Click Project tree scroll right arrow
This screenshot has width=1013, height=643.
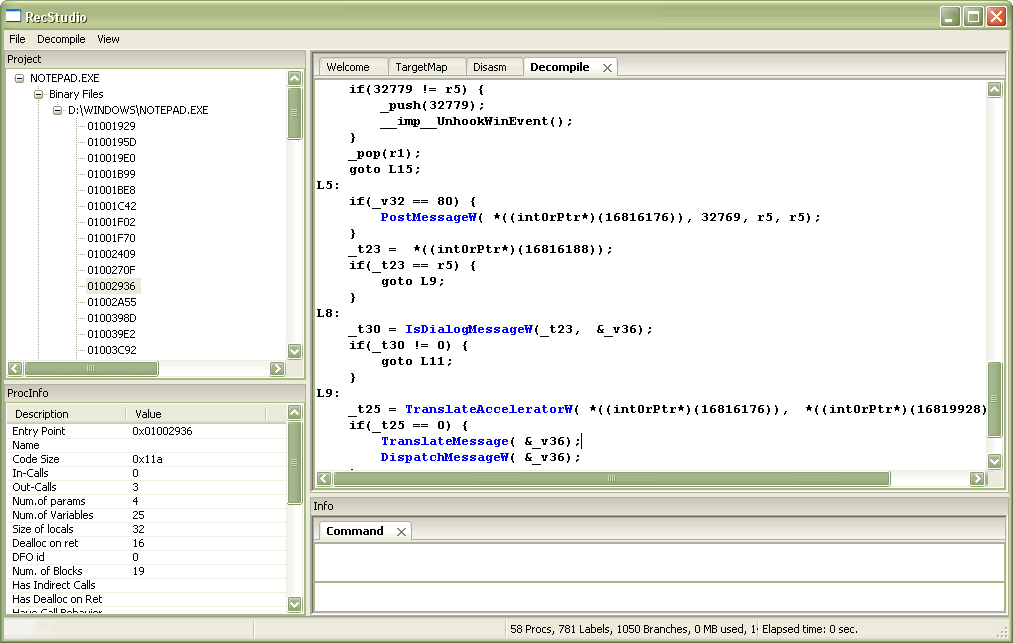277,369
